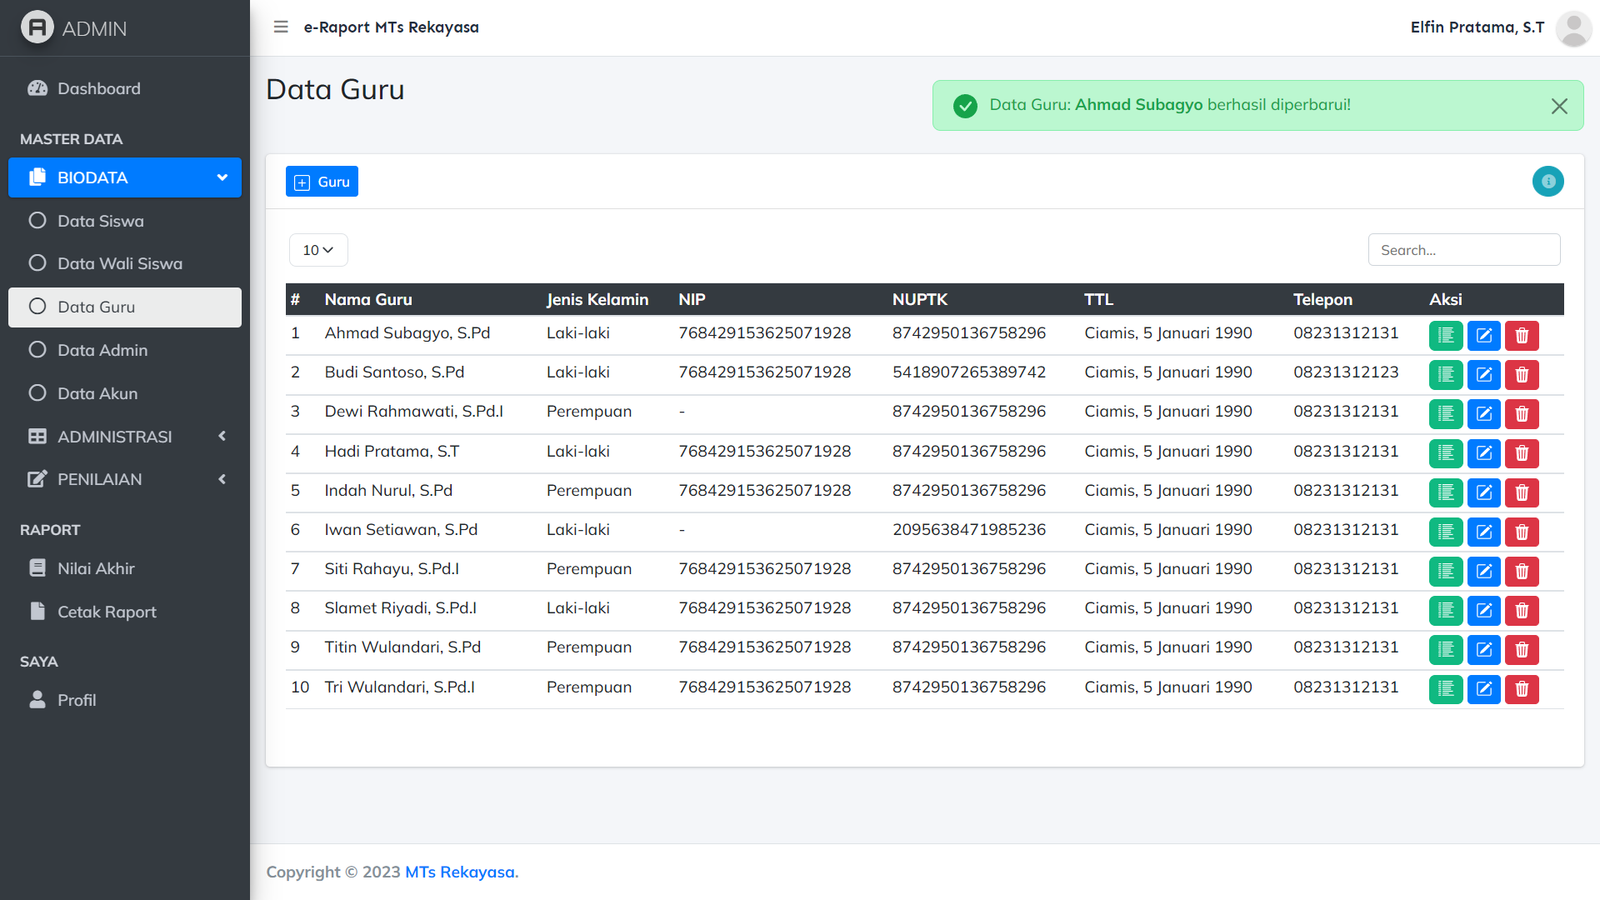
Task: Navigate to the Dashboard
Action: [98, 89]
